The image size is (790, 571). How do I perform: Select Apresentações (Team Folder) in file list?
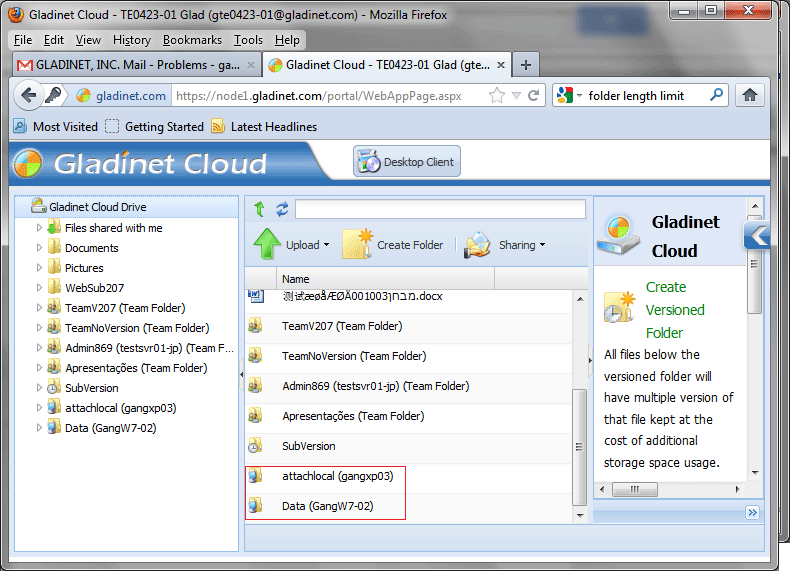pyautogui.click(x=409, y=416)
